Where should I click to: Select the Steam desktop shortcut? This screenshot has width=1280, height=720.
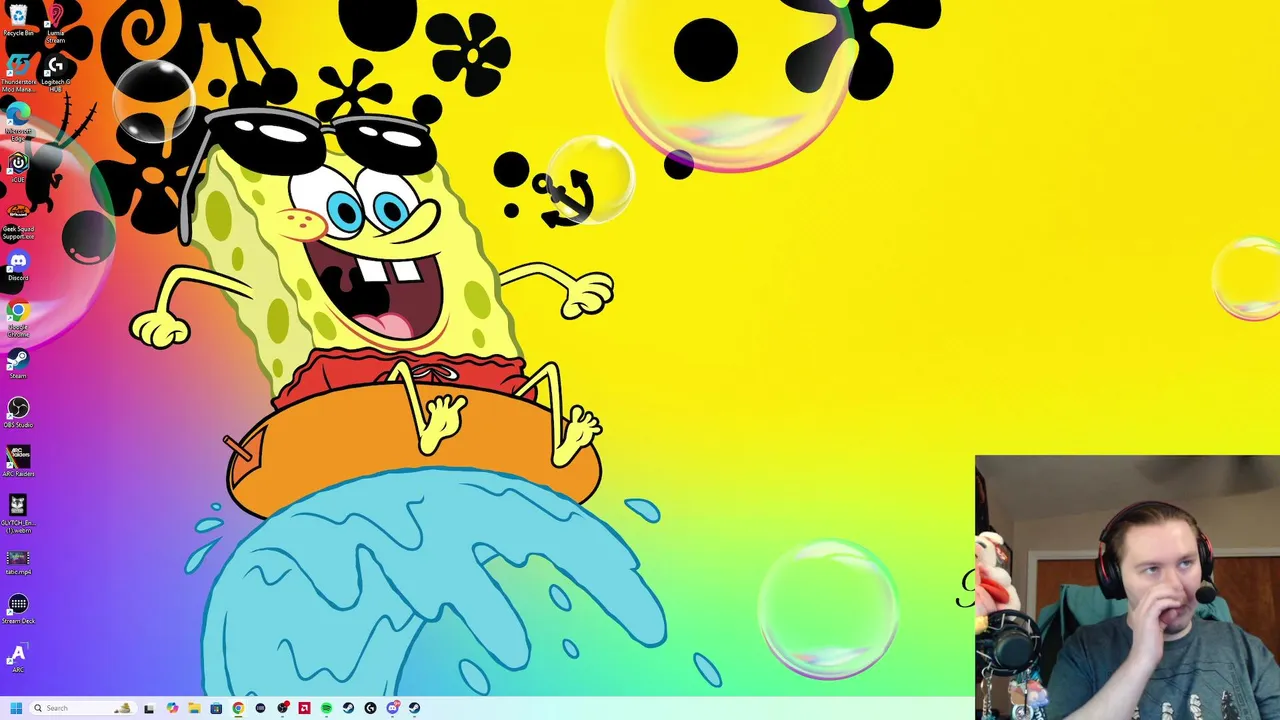[18, 362]
